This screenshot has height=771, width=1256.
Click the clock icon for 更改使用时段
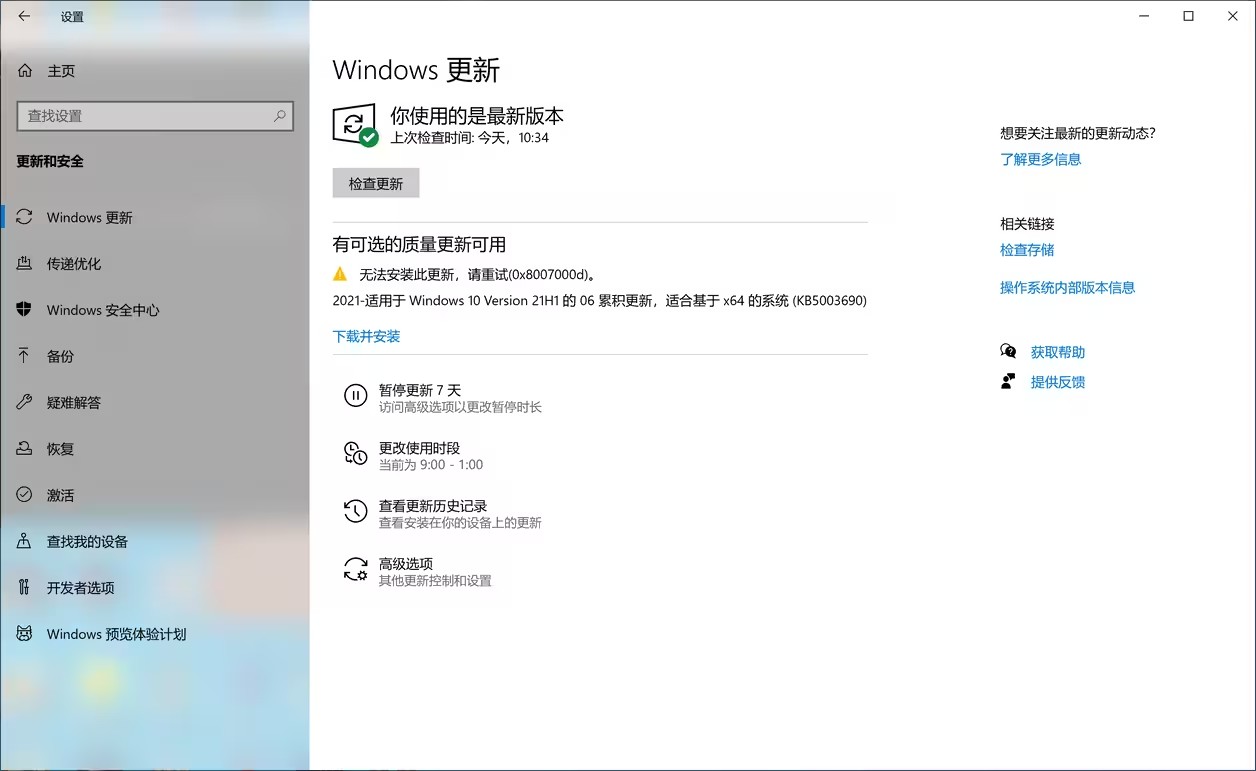click(x=355, y=453)
